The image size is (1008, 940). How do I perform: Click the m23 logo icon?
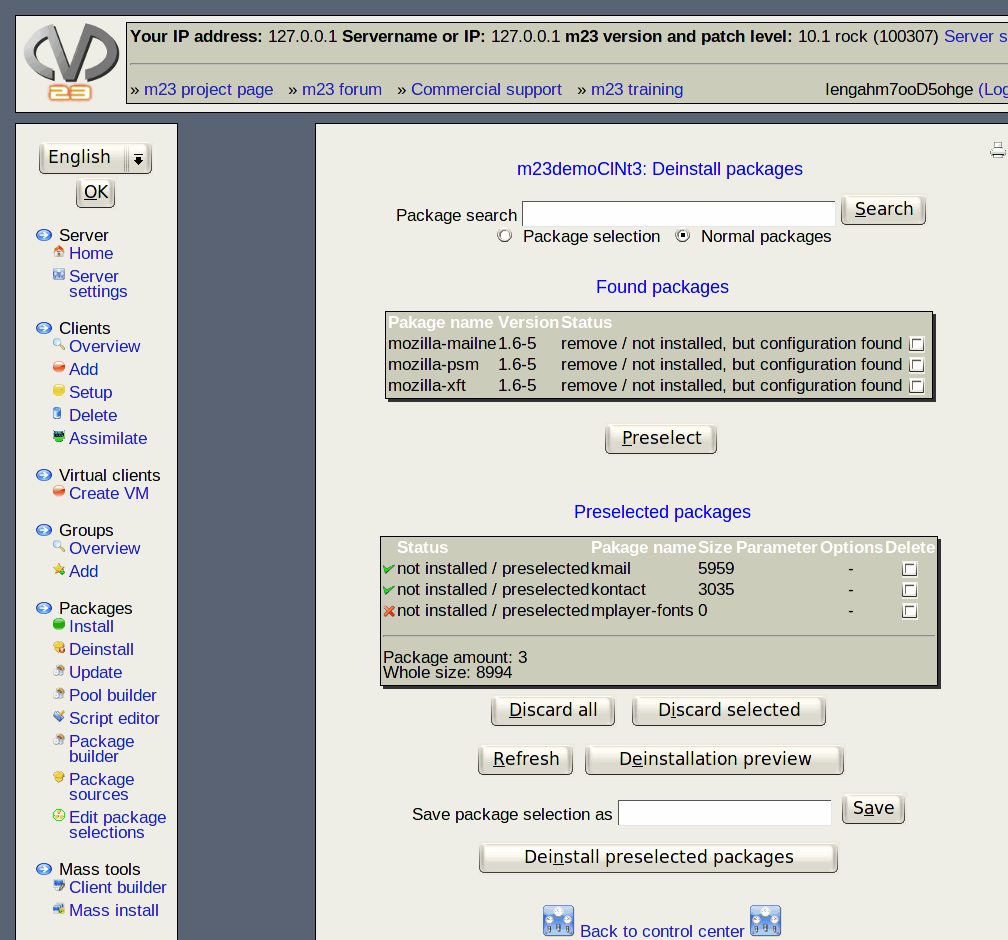tap(71, 63)
